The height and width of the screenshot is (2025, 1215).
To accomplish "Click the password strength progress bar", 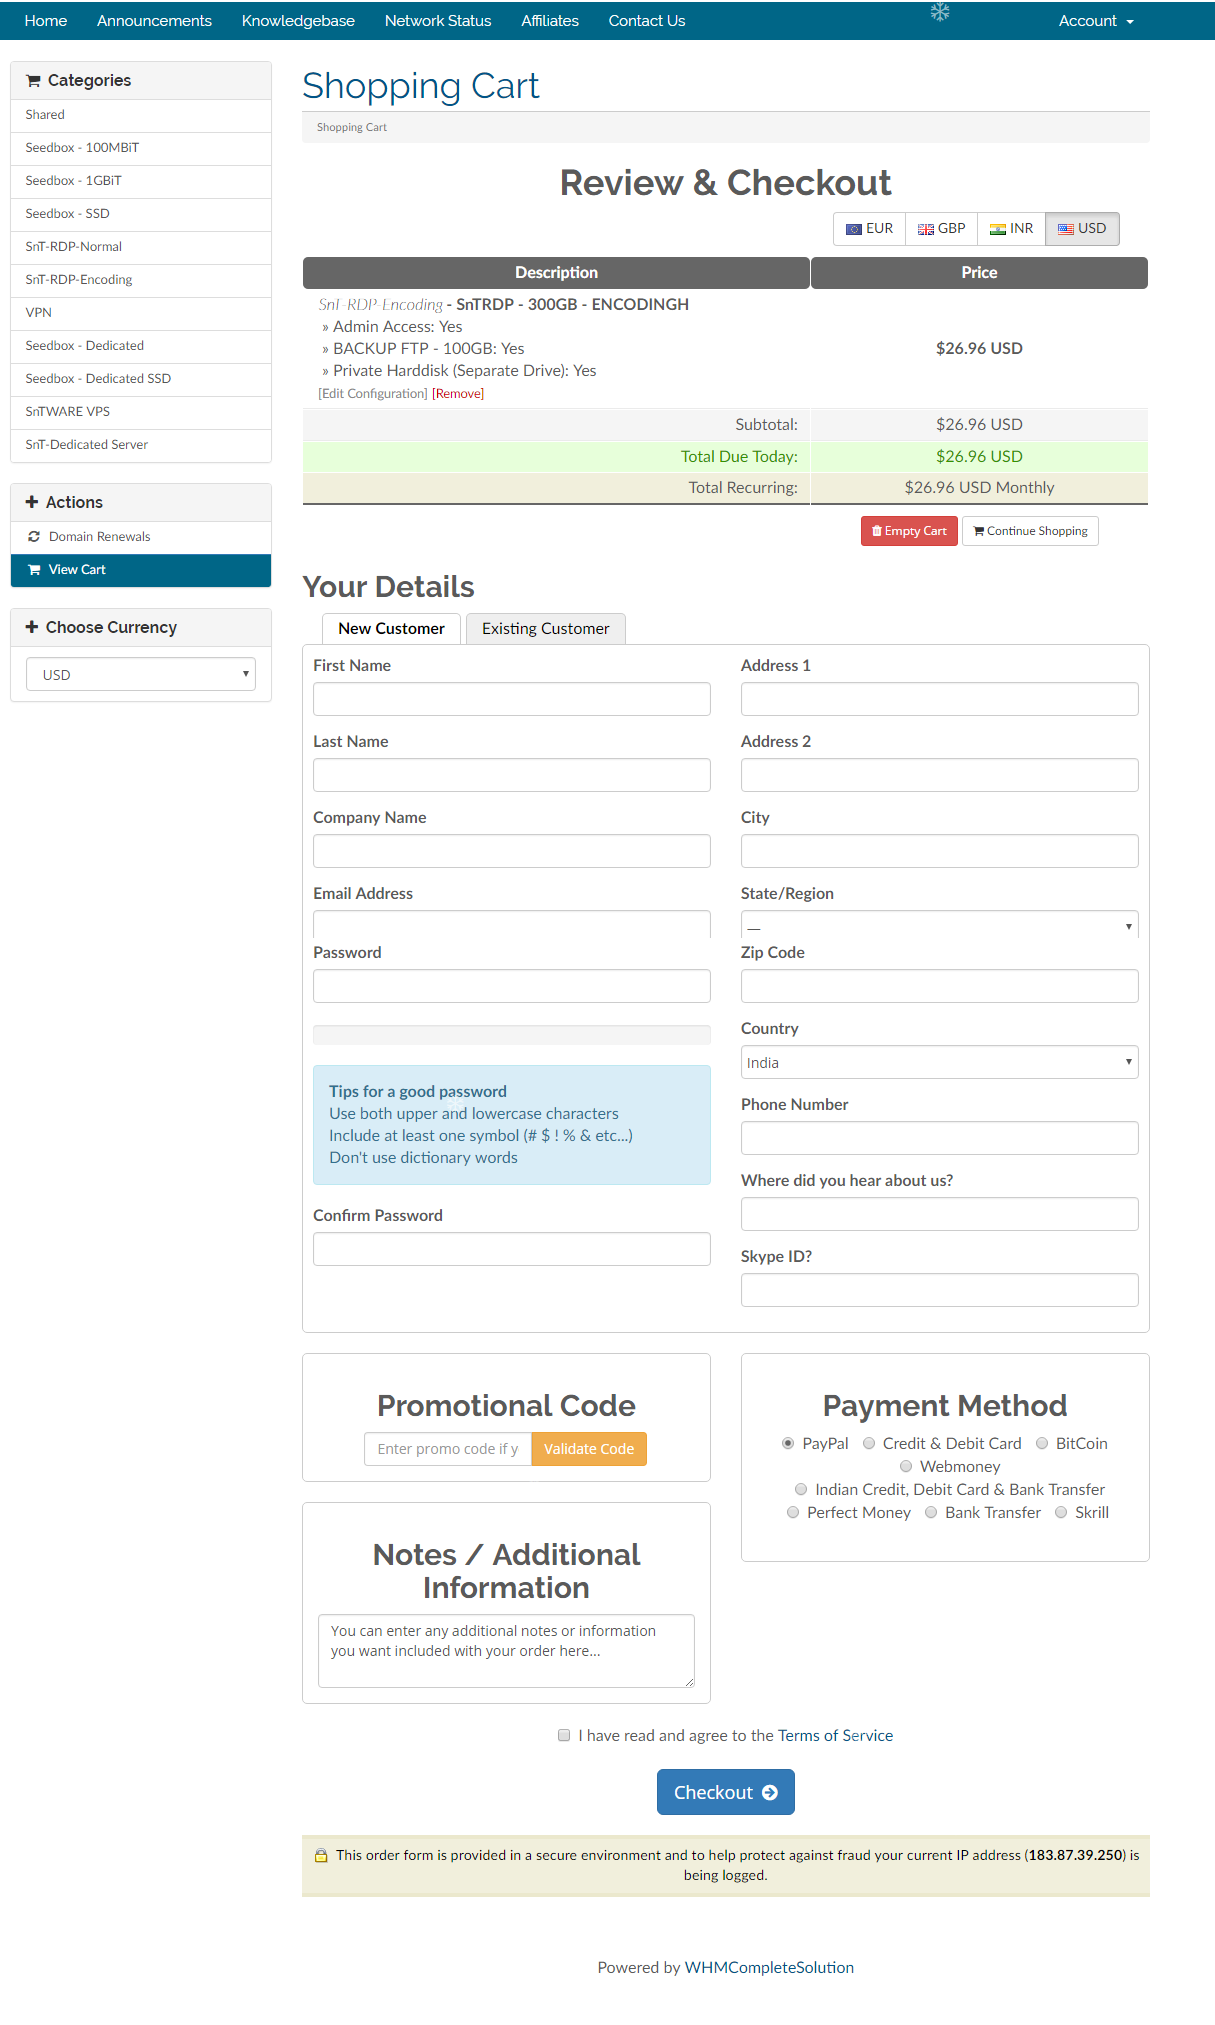I will (x=511, y=1035).
